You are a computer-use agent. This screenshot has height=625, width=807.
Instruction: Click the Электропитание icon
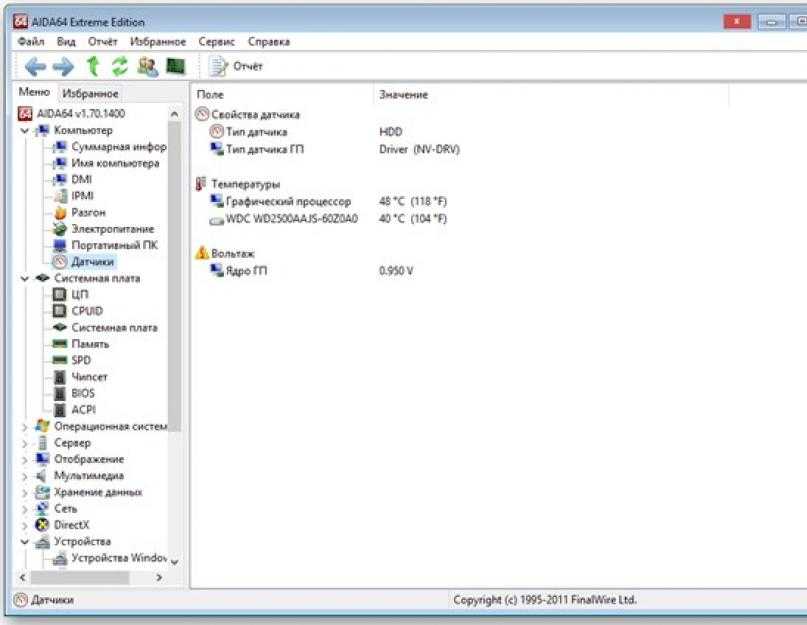(x=60, y=229)
